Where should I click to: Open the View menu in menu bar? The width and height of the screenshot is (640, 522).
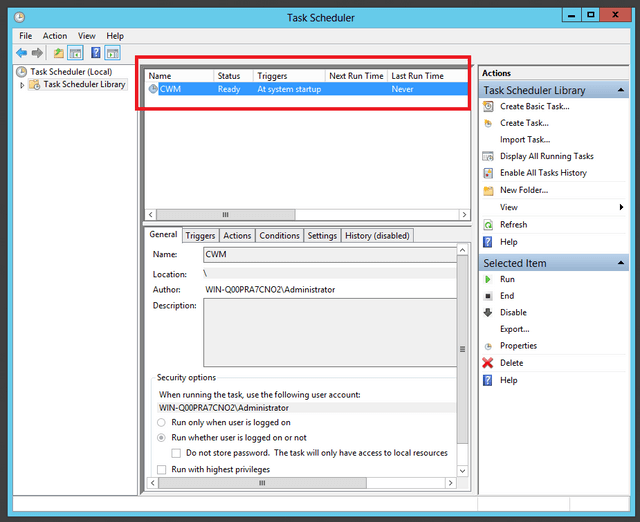click(87, 36)
